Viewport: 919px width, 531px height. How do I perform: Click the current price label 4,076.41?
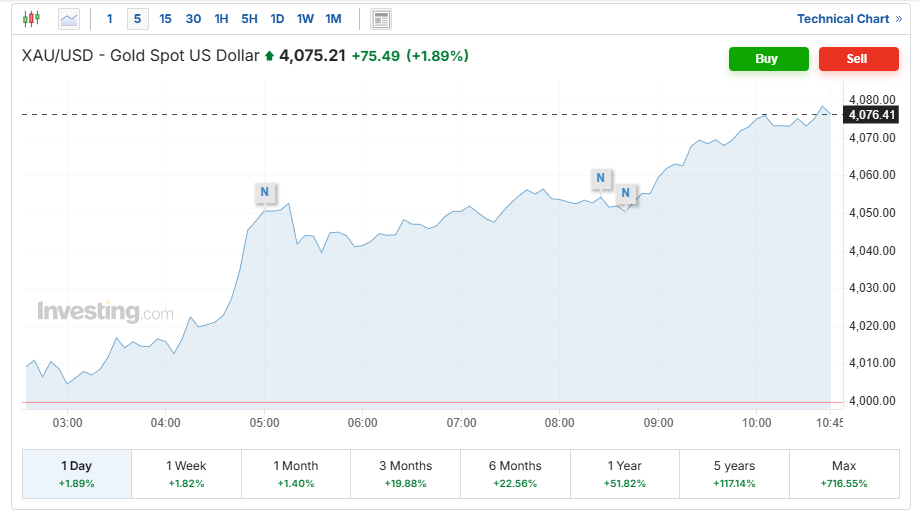[x=872, y=115]
